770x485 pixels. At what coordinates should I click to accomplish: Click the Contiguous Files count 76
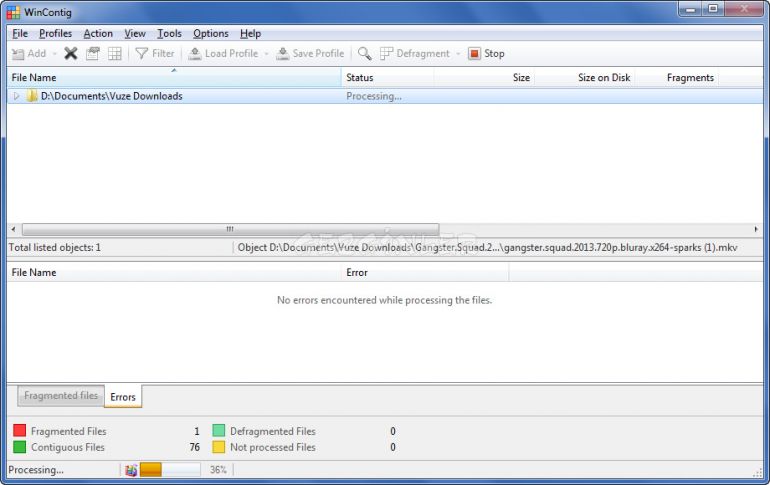[194, 447]
